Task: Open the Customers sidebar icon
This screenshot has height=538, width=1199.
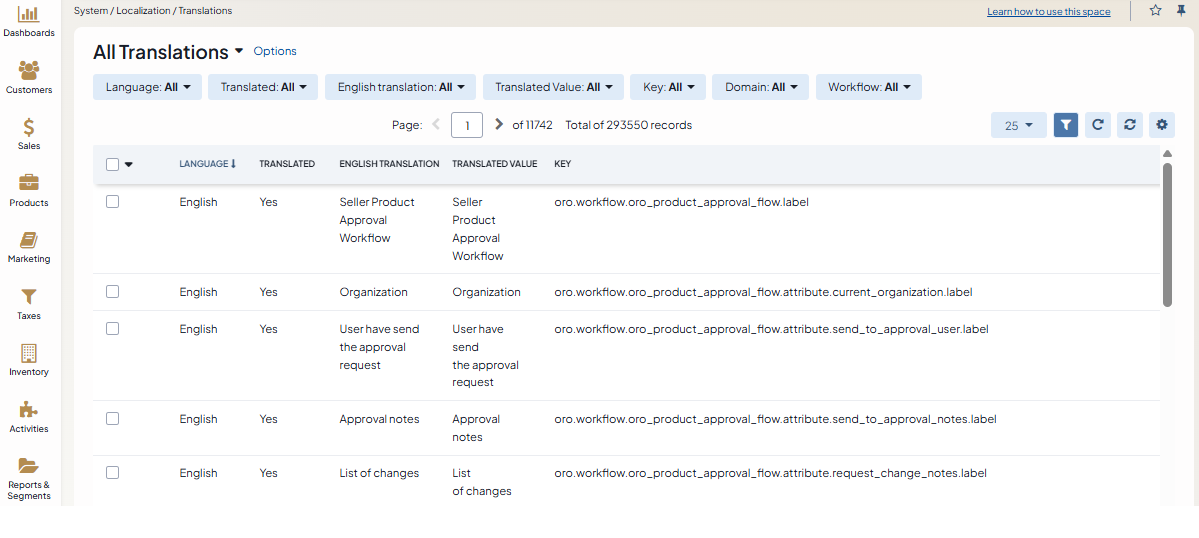Action: pos(29,71)
